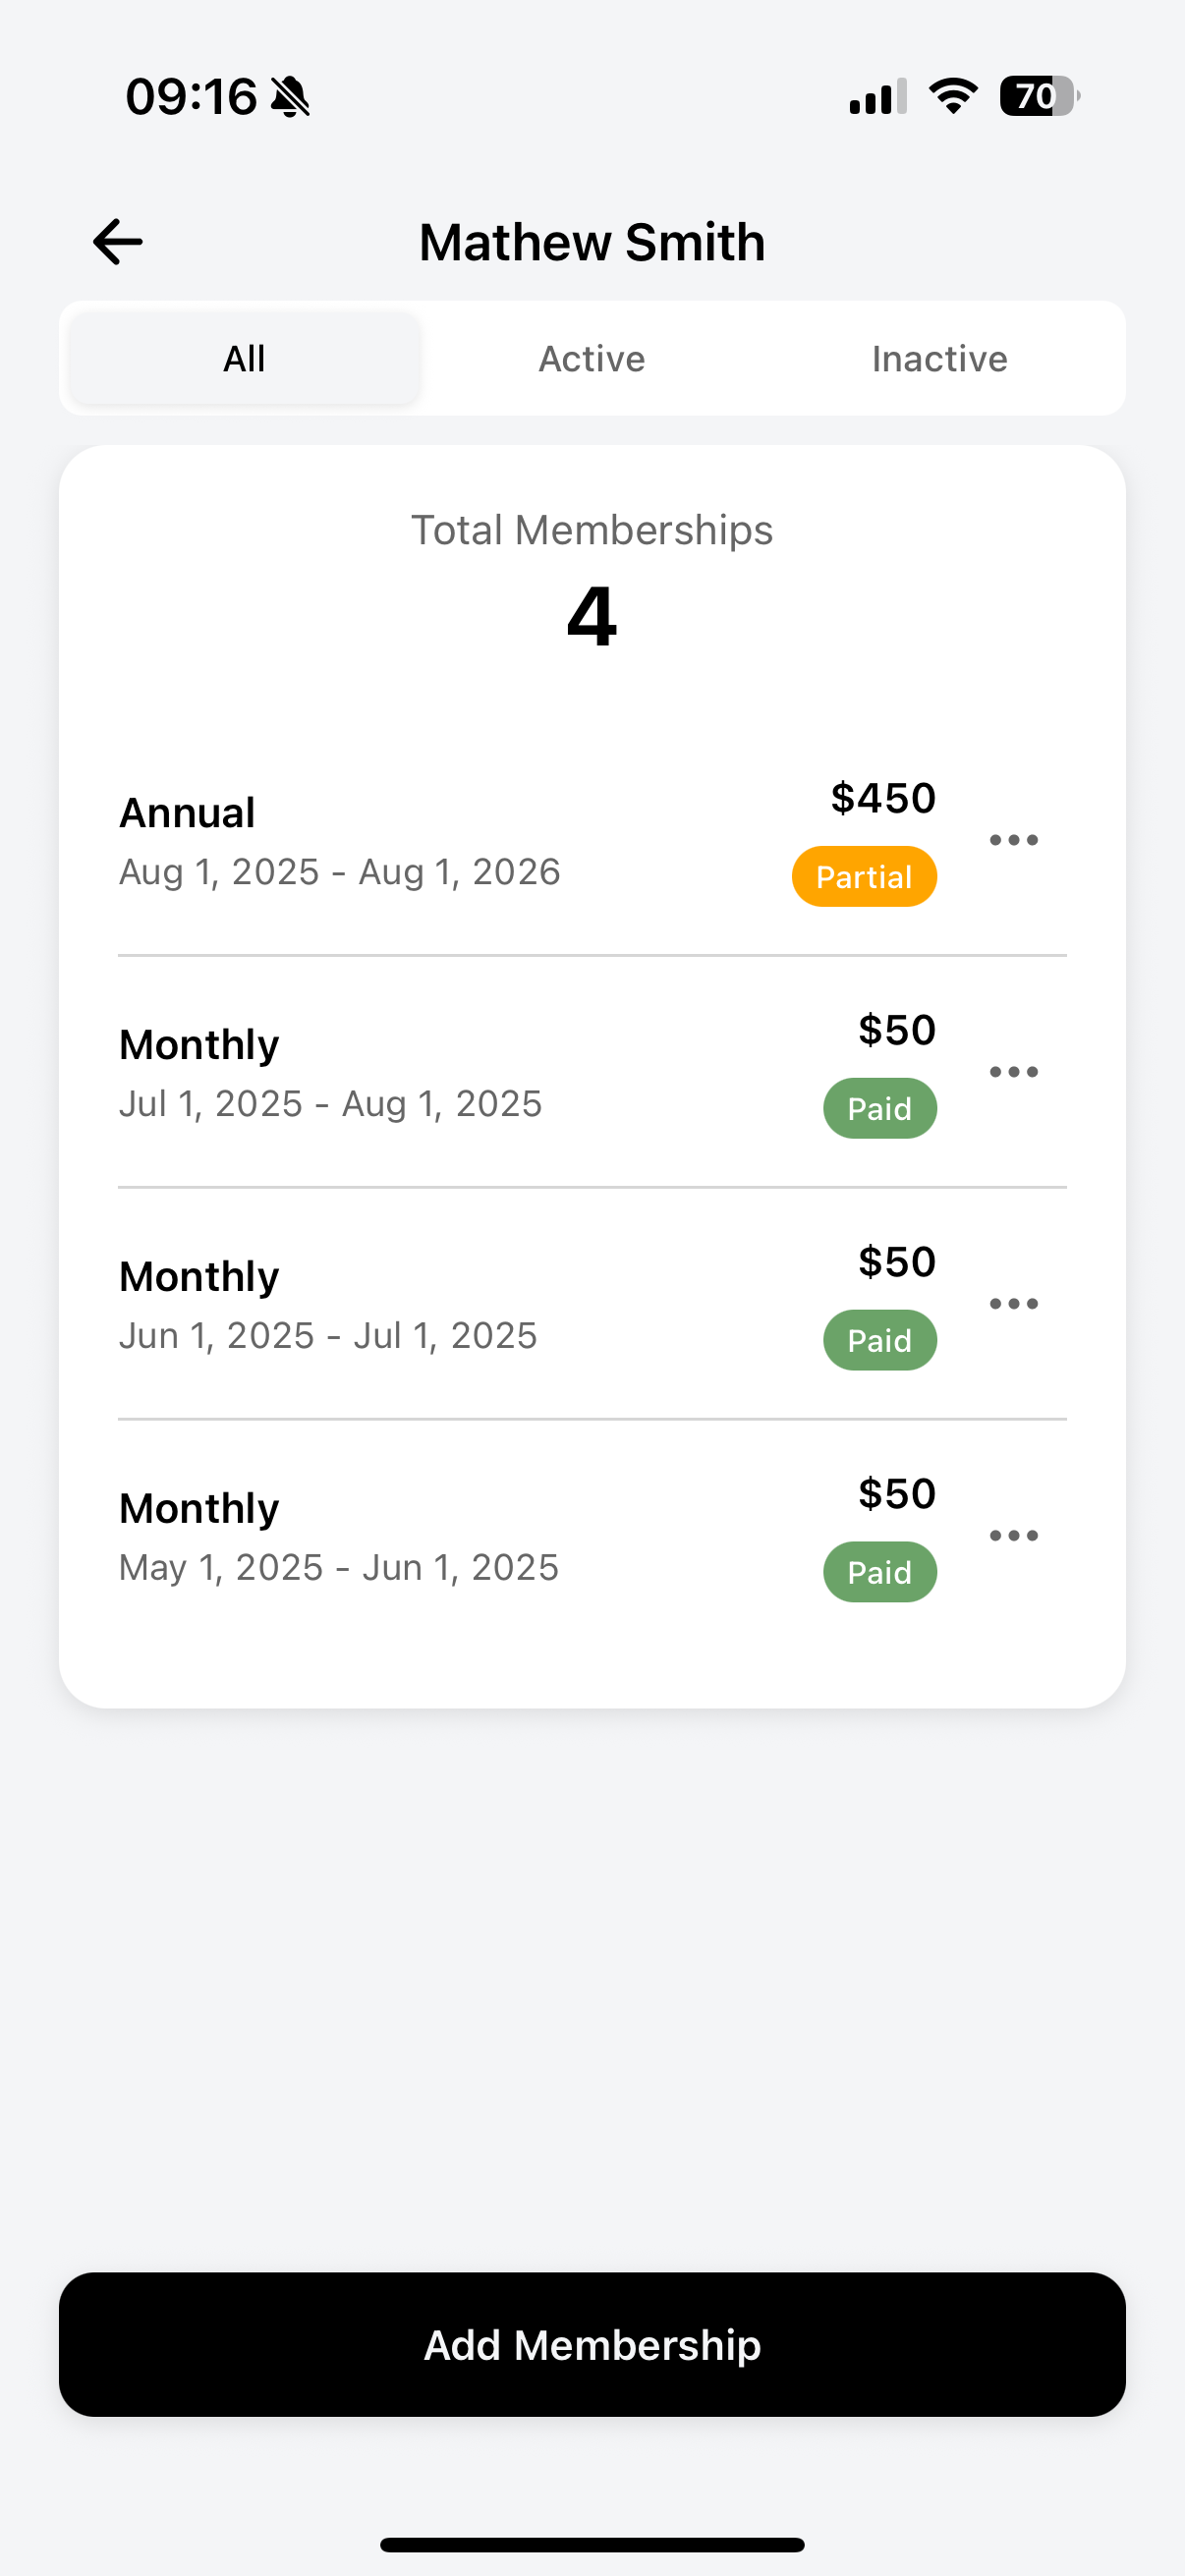Screen dimensions: 1185x2576
Task: Tap the battery indicator showing 70
Action: tap(1039, 96)
